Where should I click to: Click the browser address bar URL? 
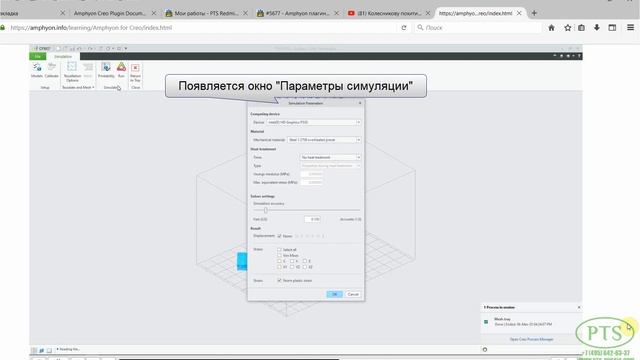pyautogui.click(x=91, y=28)
